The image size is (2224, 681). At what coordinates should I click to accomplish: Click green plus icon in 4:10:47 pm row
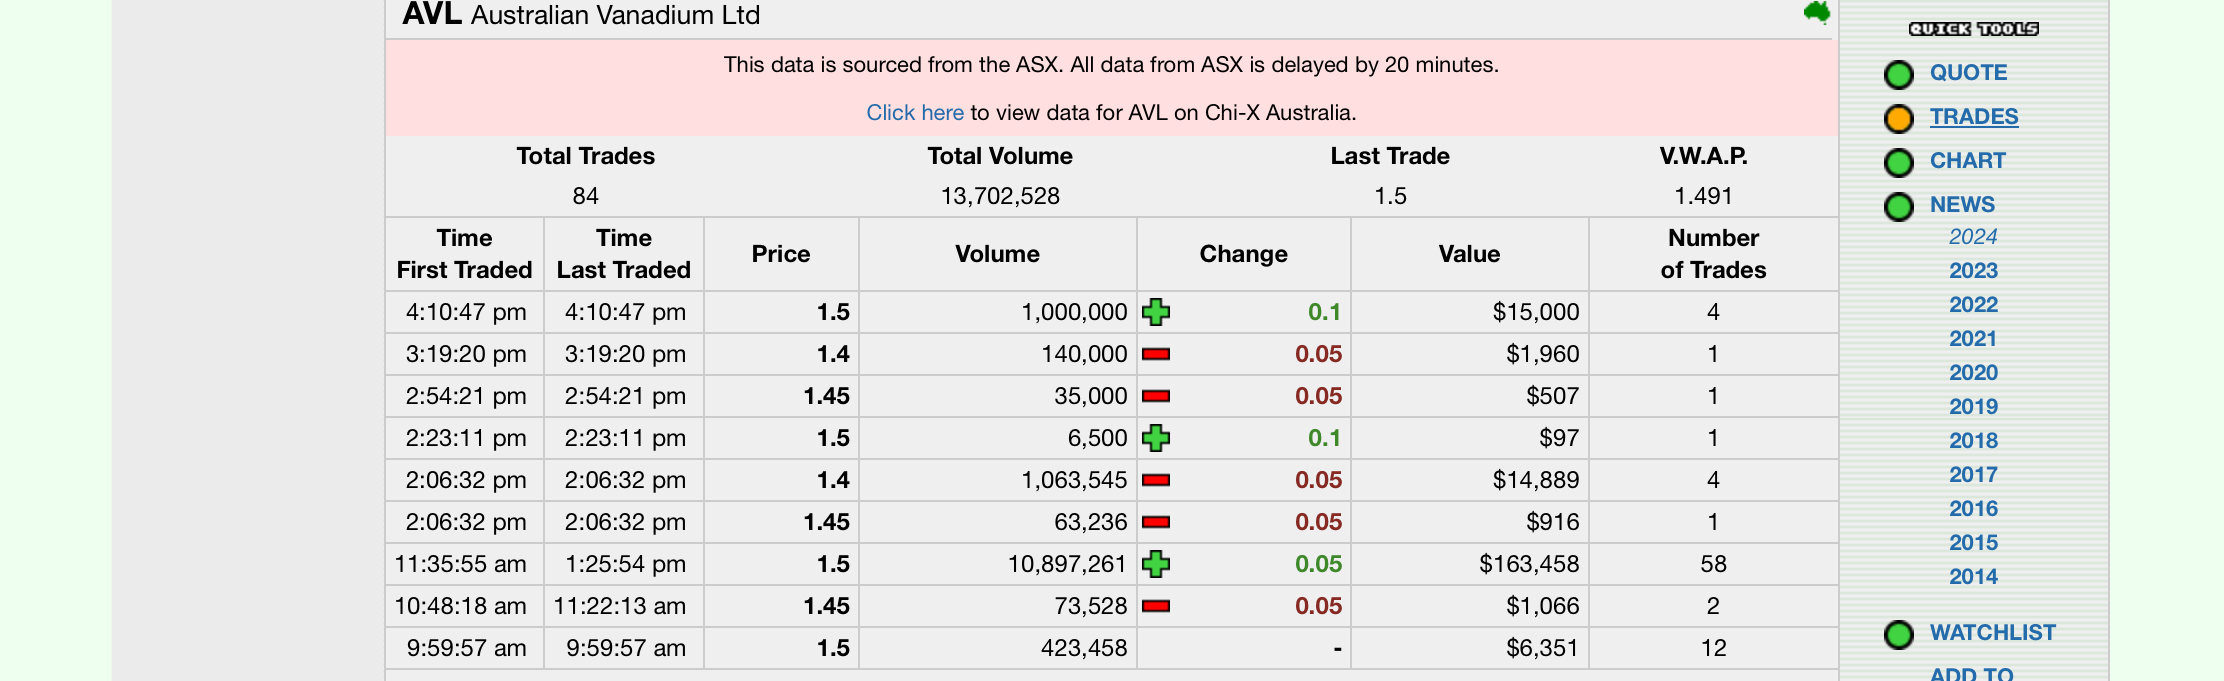[x=1156, y=312]
